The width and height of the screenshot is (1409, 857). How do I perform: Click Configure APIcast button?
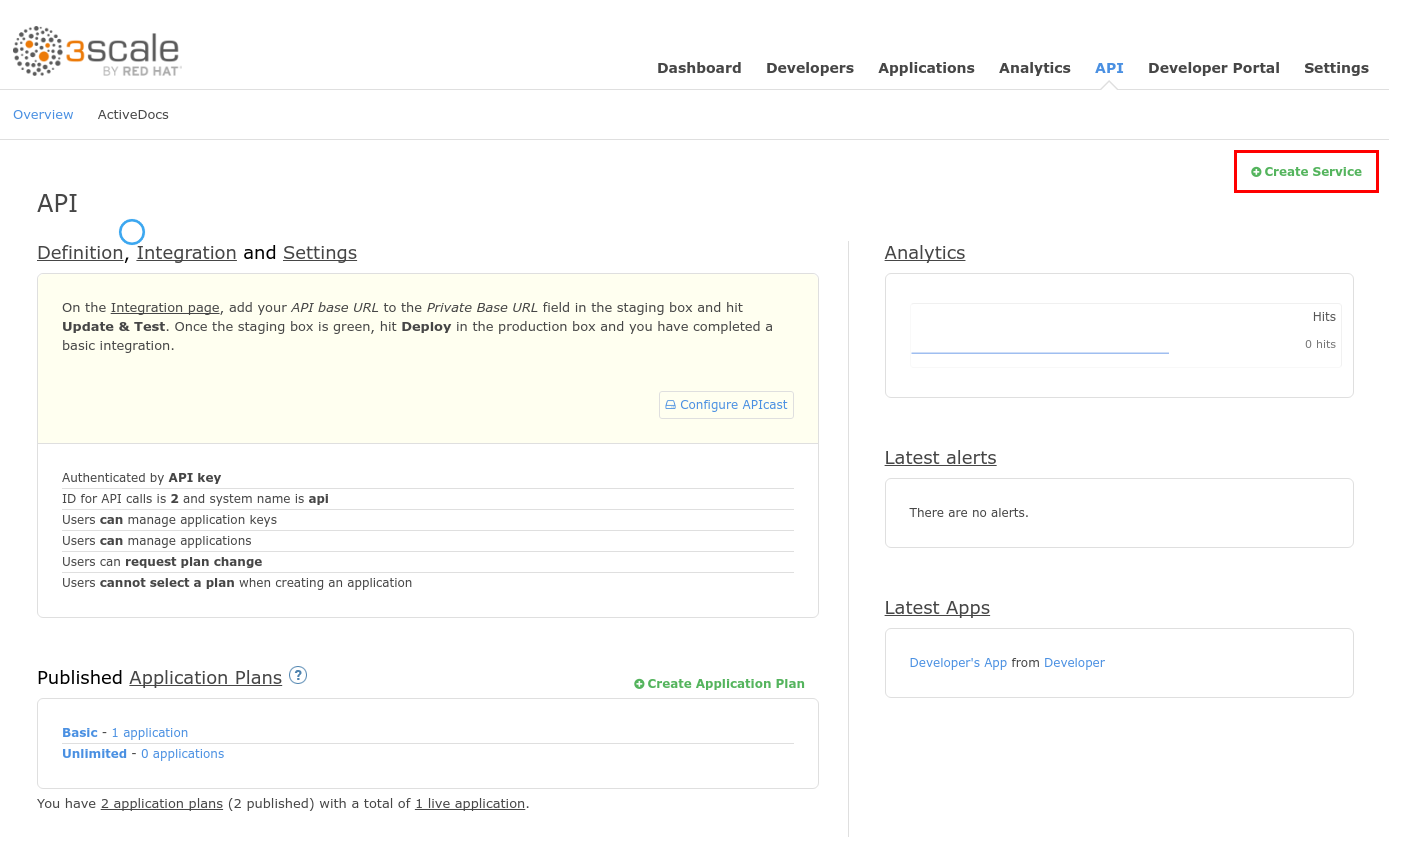[x=726, y=405]
